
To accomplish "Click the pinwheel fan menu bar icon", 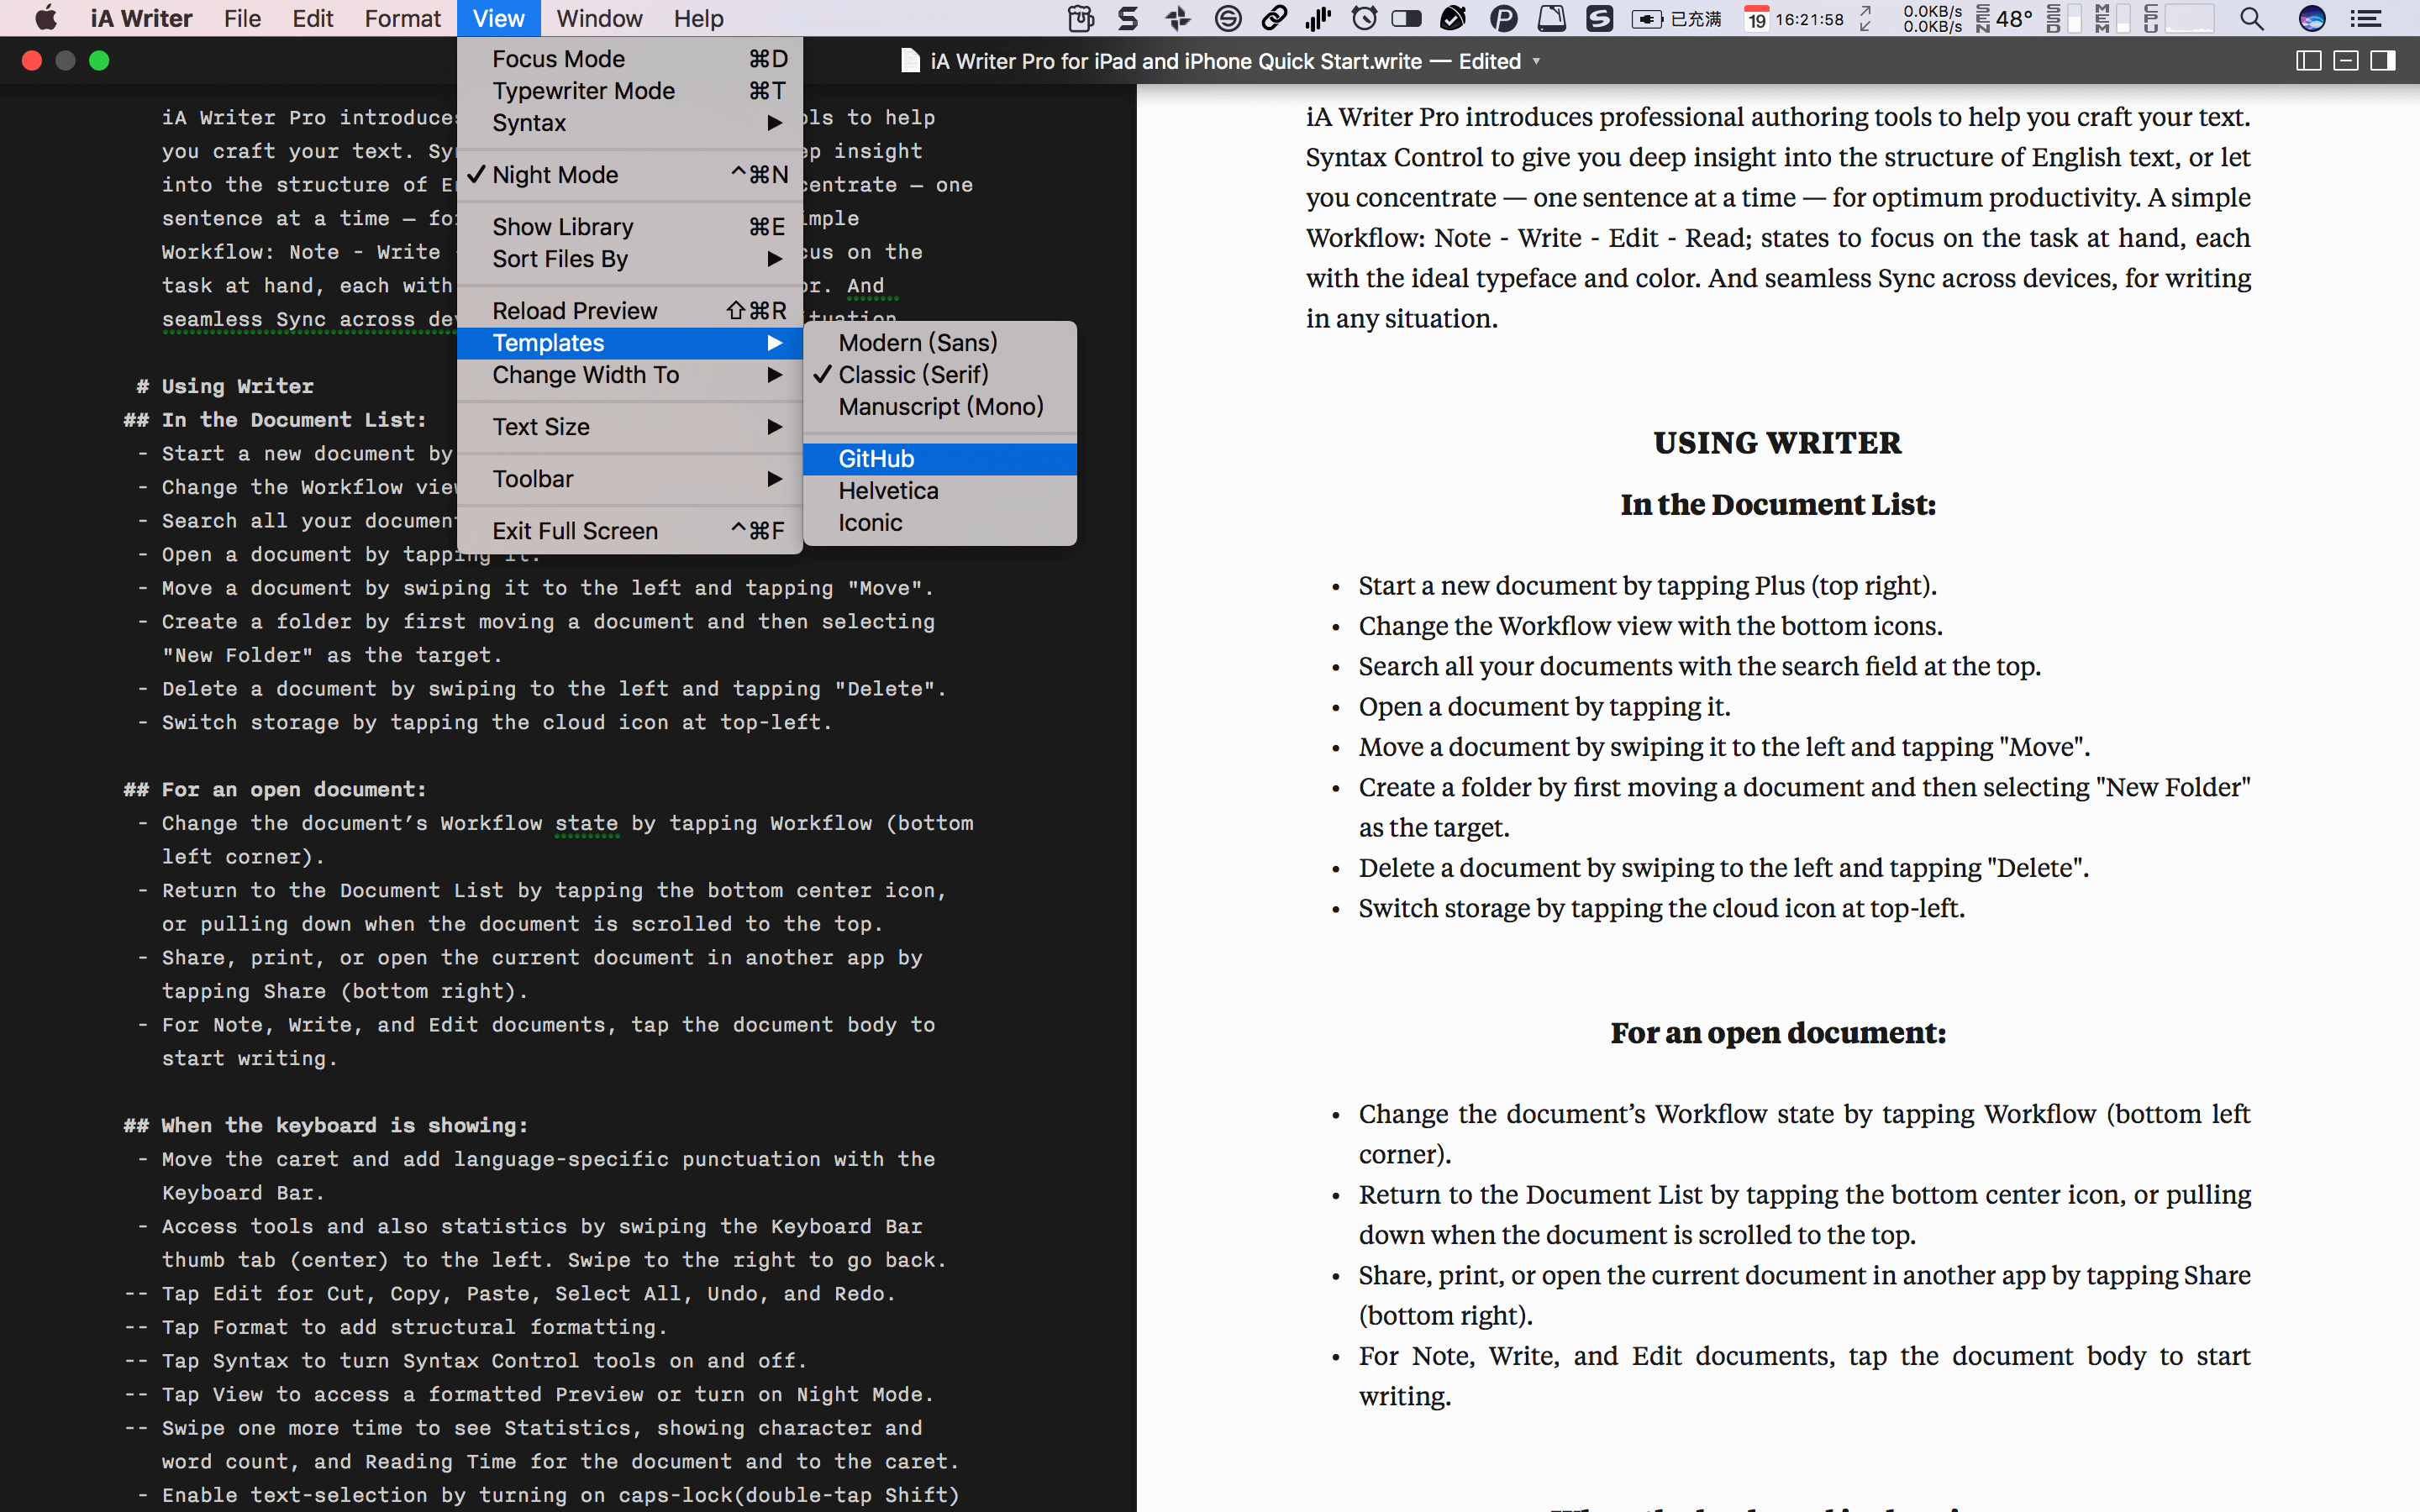I will click(1178, 18).
